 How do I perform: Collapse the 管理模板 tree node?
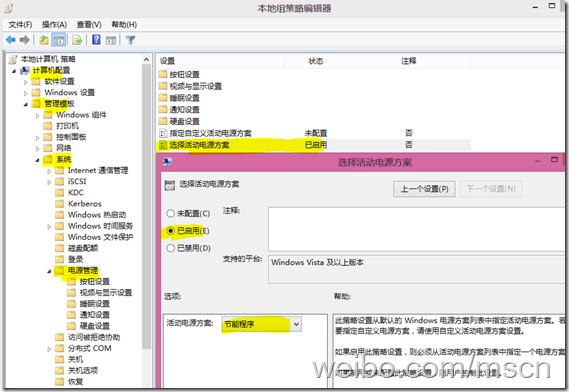25,105
